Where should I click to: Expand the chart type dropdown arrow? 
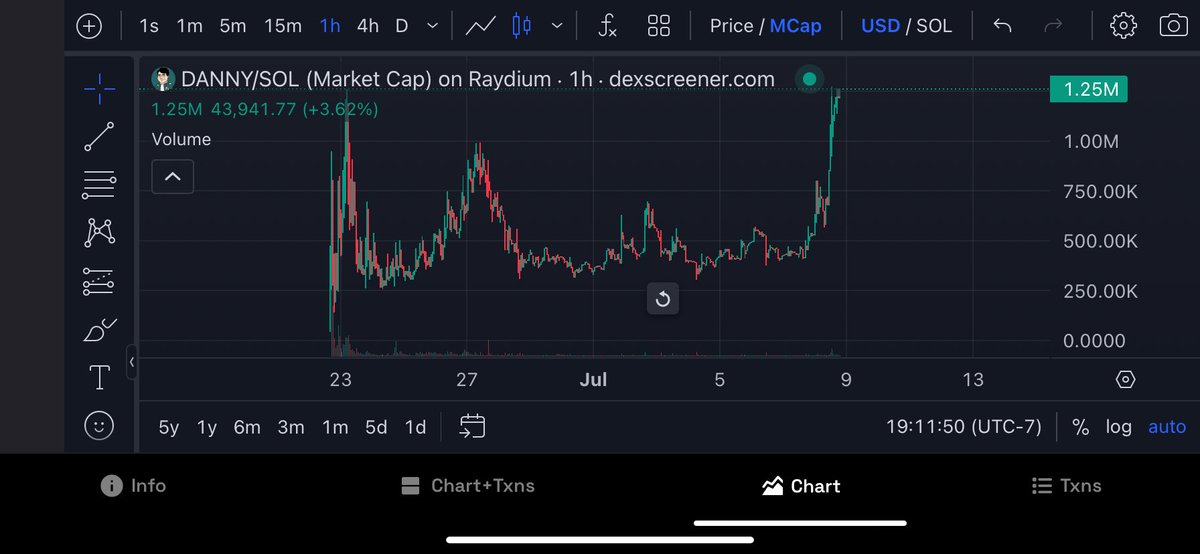pyautogui.click(x=557, y=26)
